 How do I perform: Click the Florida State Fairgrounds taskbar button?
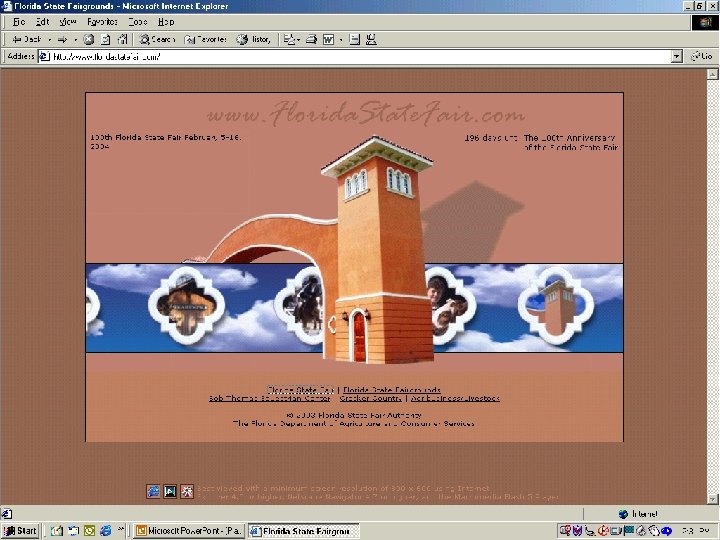point(304,531)
